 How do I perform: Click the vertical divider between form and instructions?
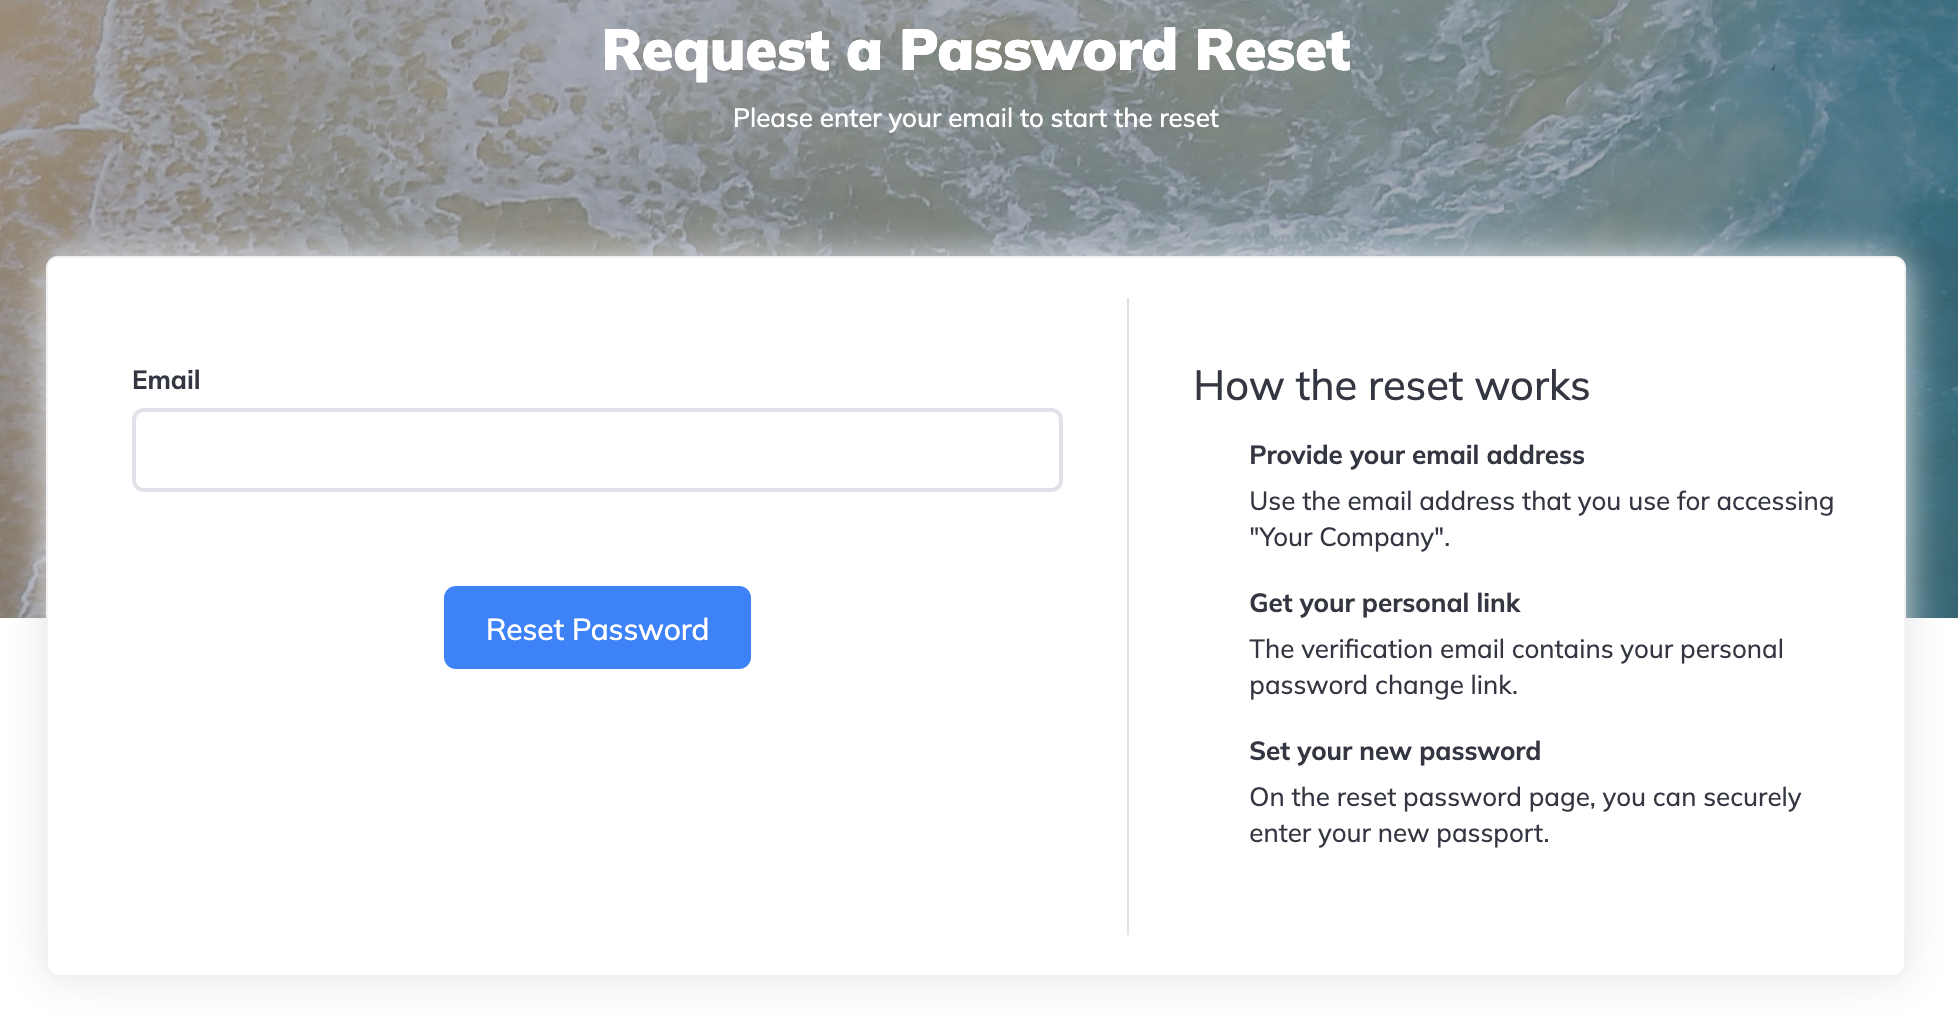[x=1128, y=616]
